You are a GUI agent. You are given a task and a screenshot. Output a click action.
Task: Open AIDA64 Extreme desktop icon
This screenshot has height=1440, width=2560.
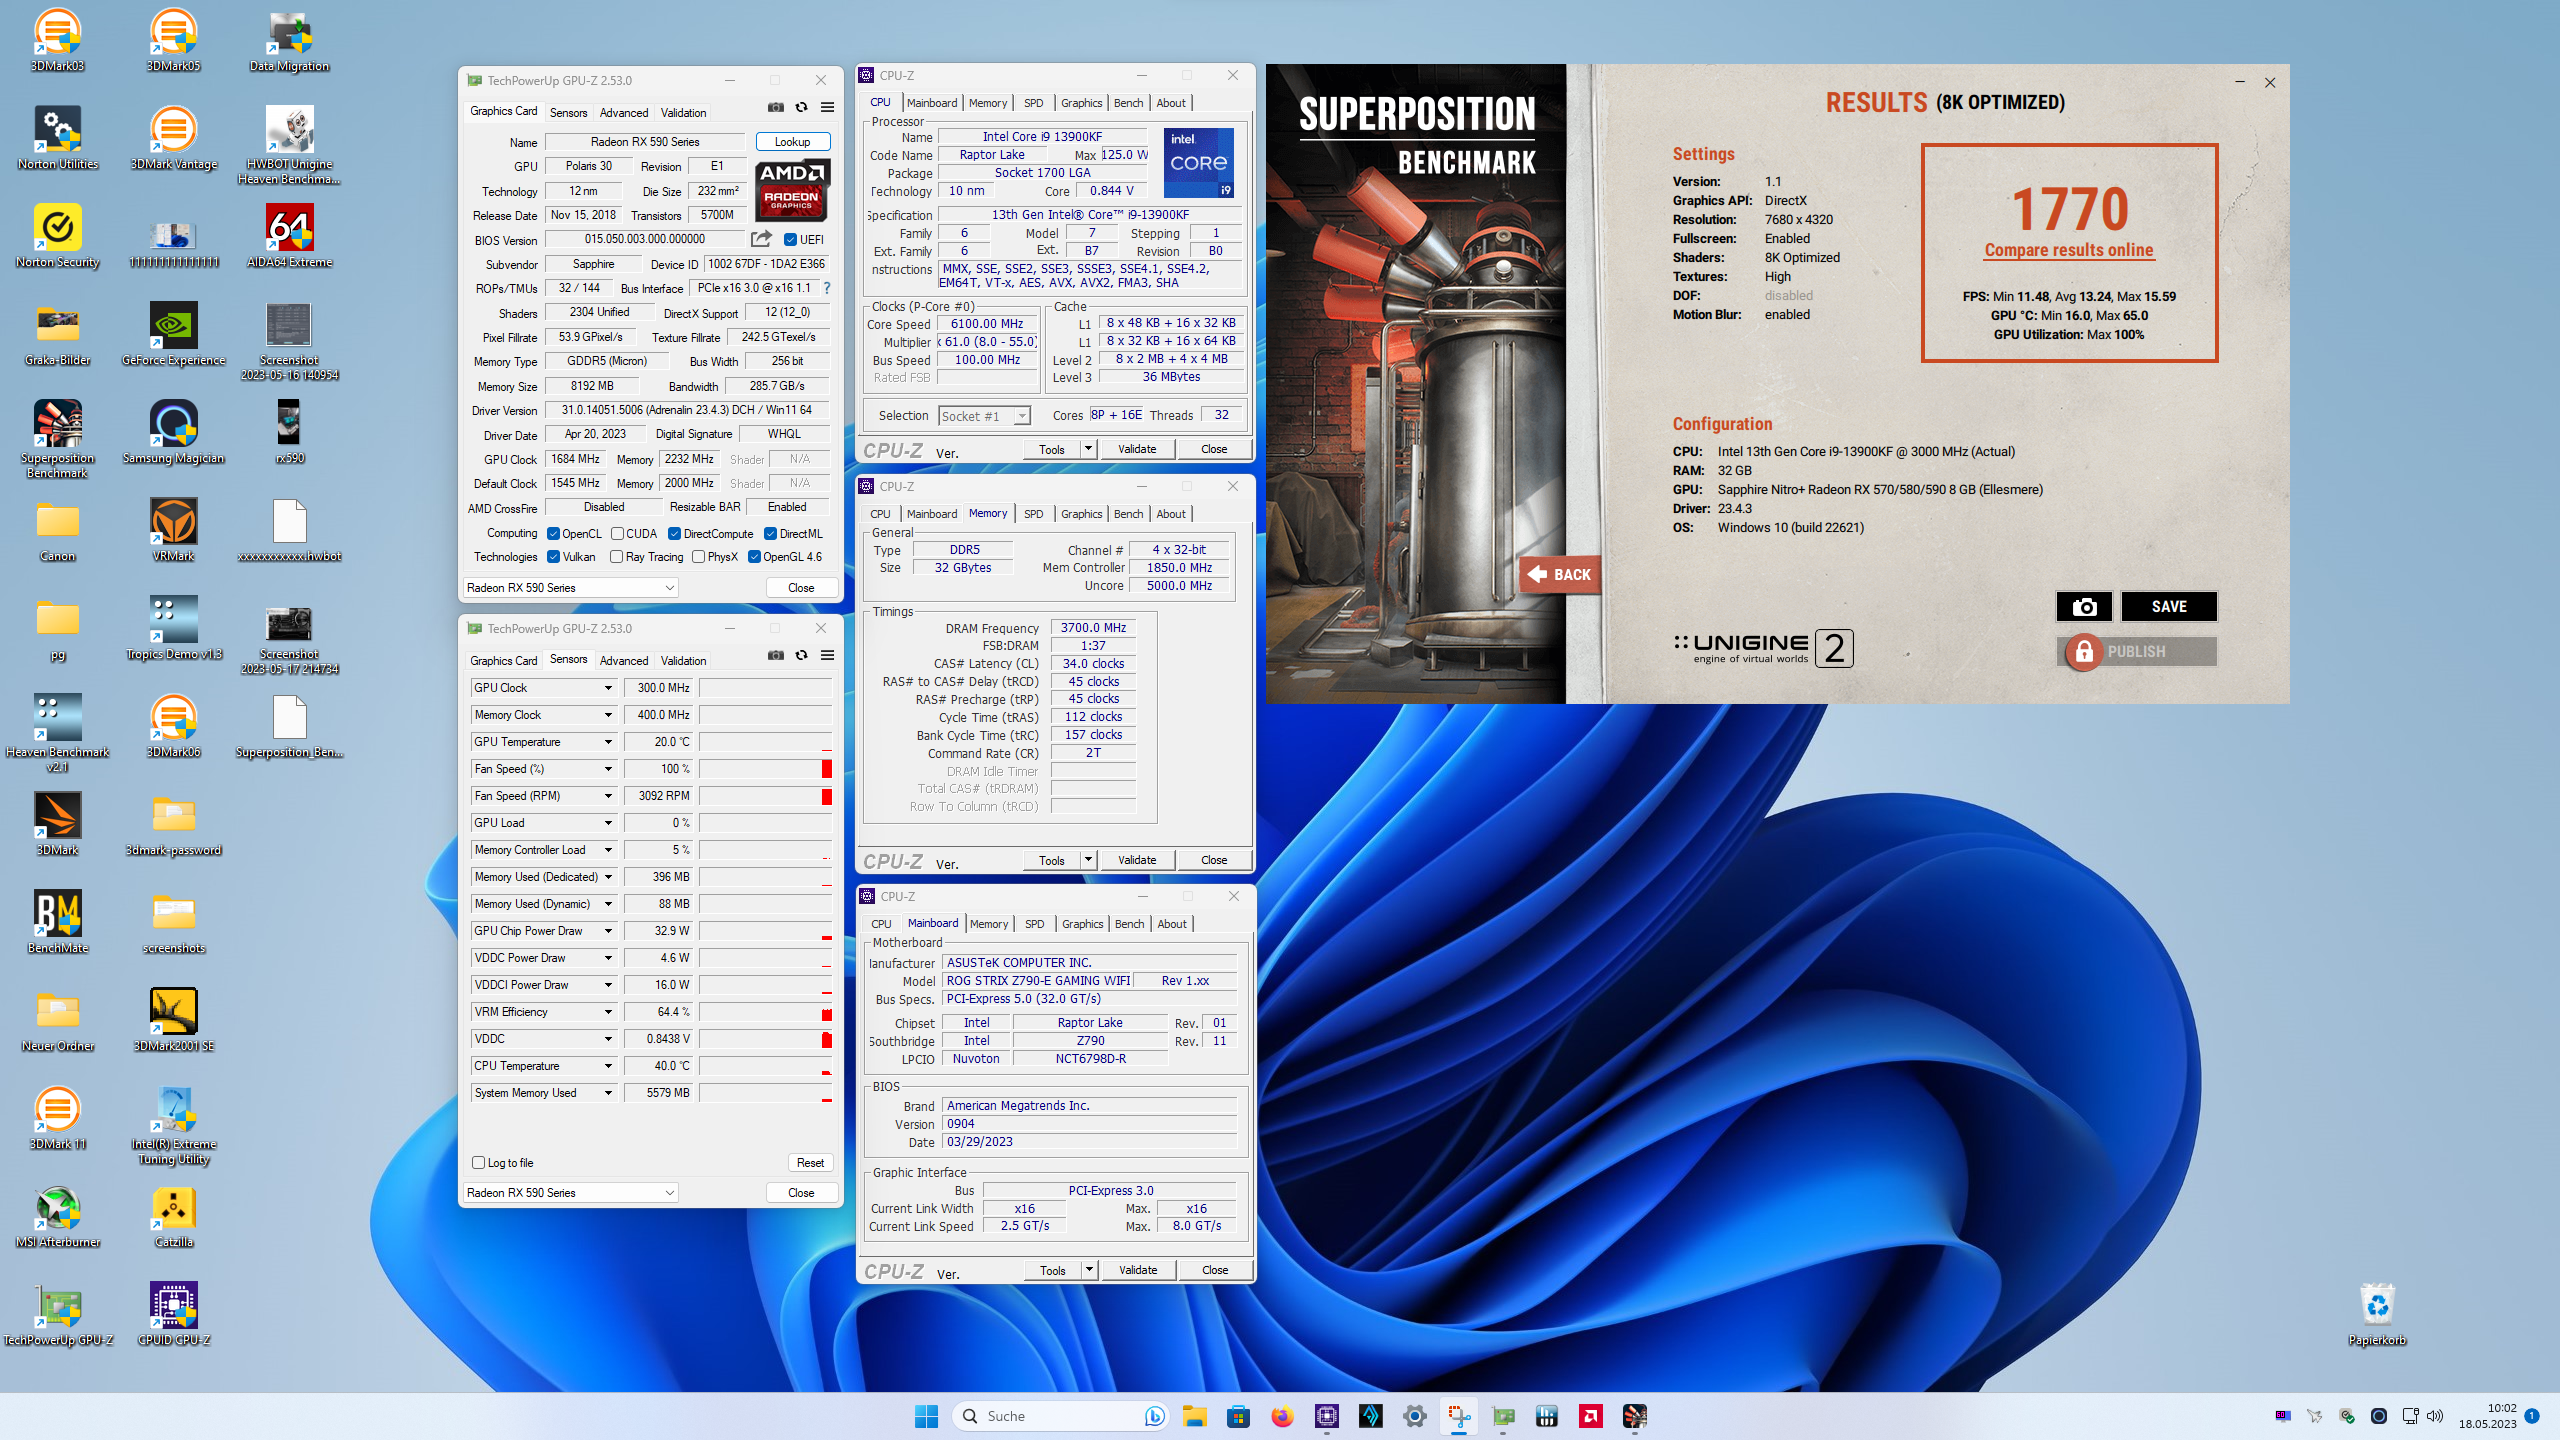[x=289, y=237]
